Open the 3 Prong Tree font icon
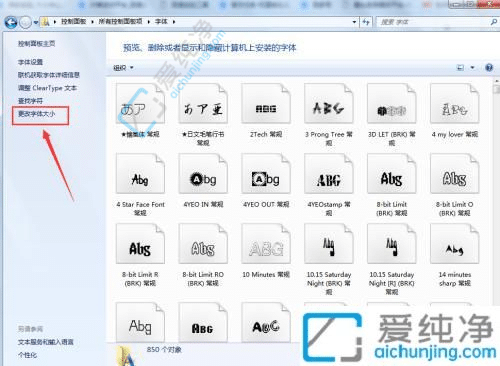 click(x=329, y=104)
